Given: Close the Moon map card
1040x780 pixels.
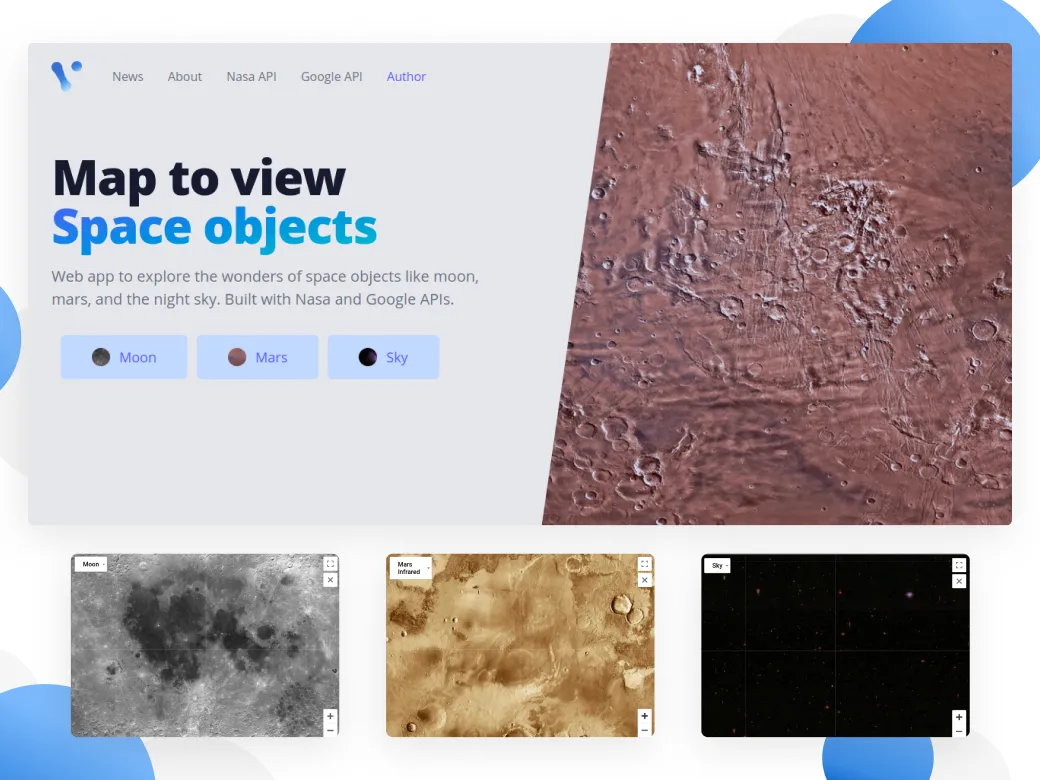Looking at the screenshot, I should [330, 580].
